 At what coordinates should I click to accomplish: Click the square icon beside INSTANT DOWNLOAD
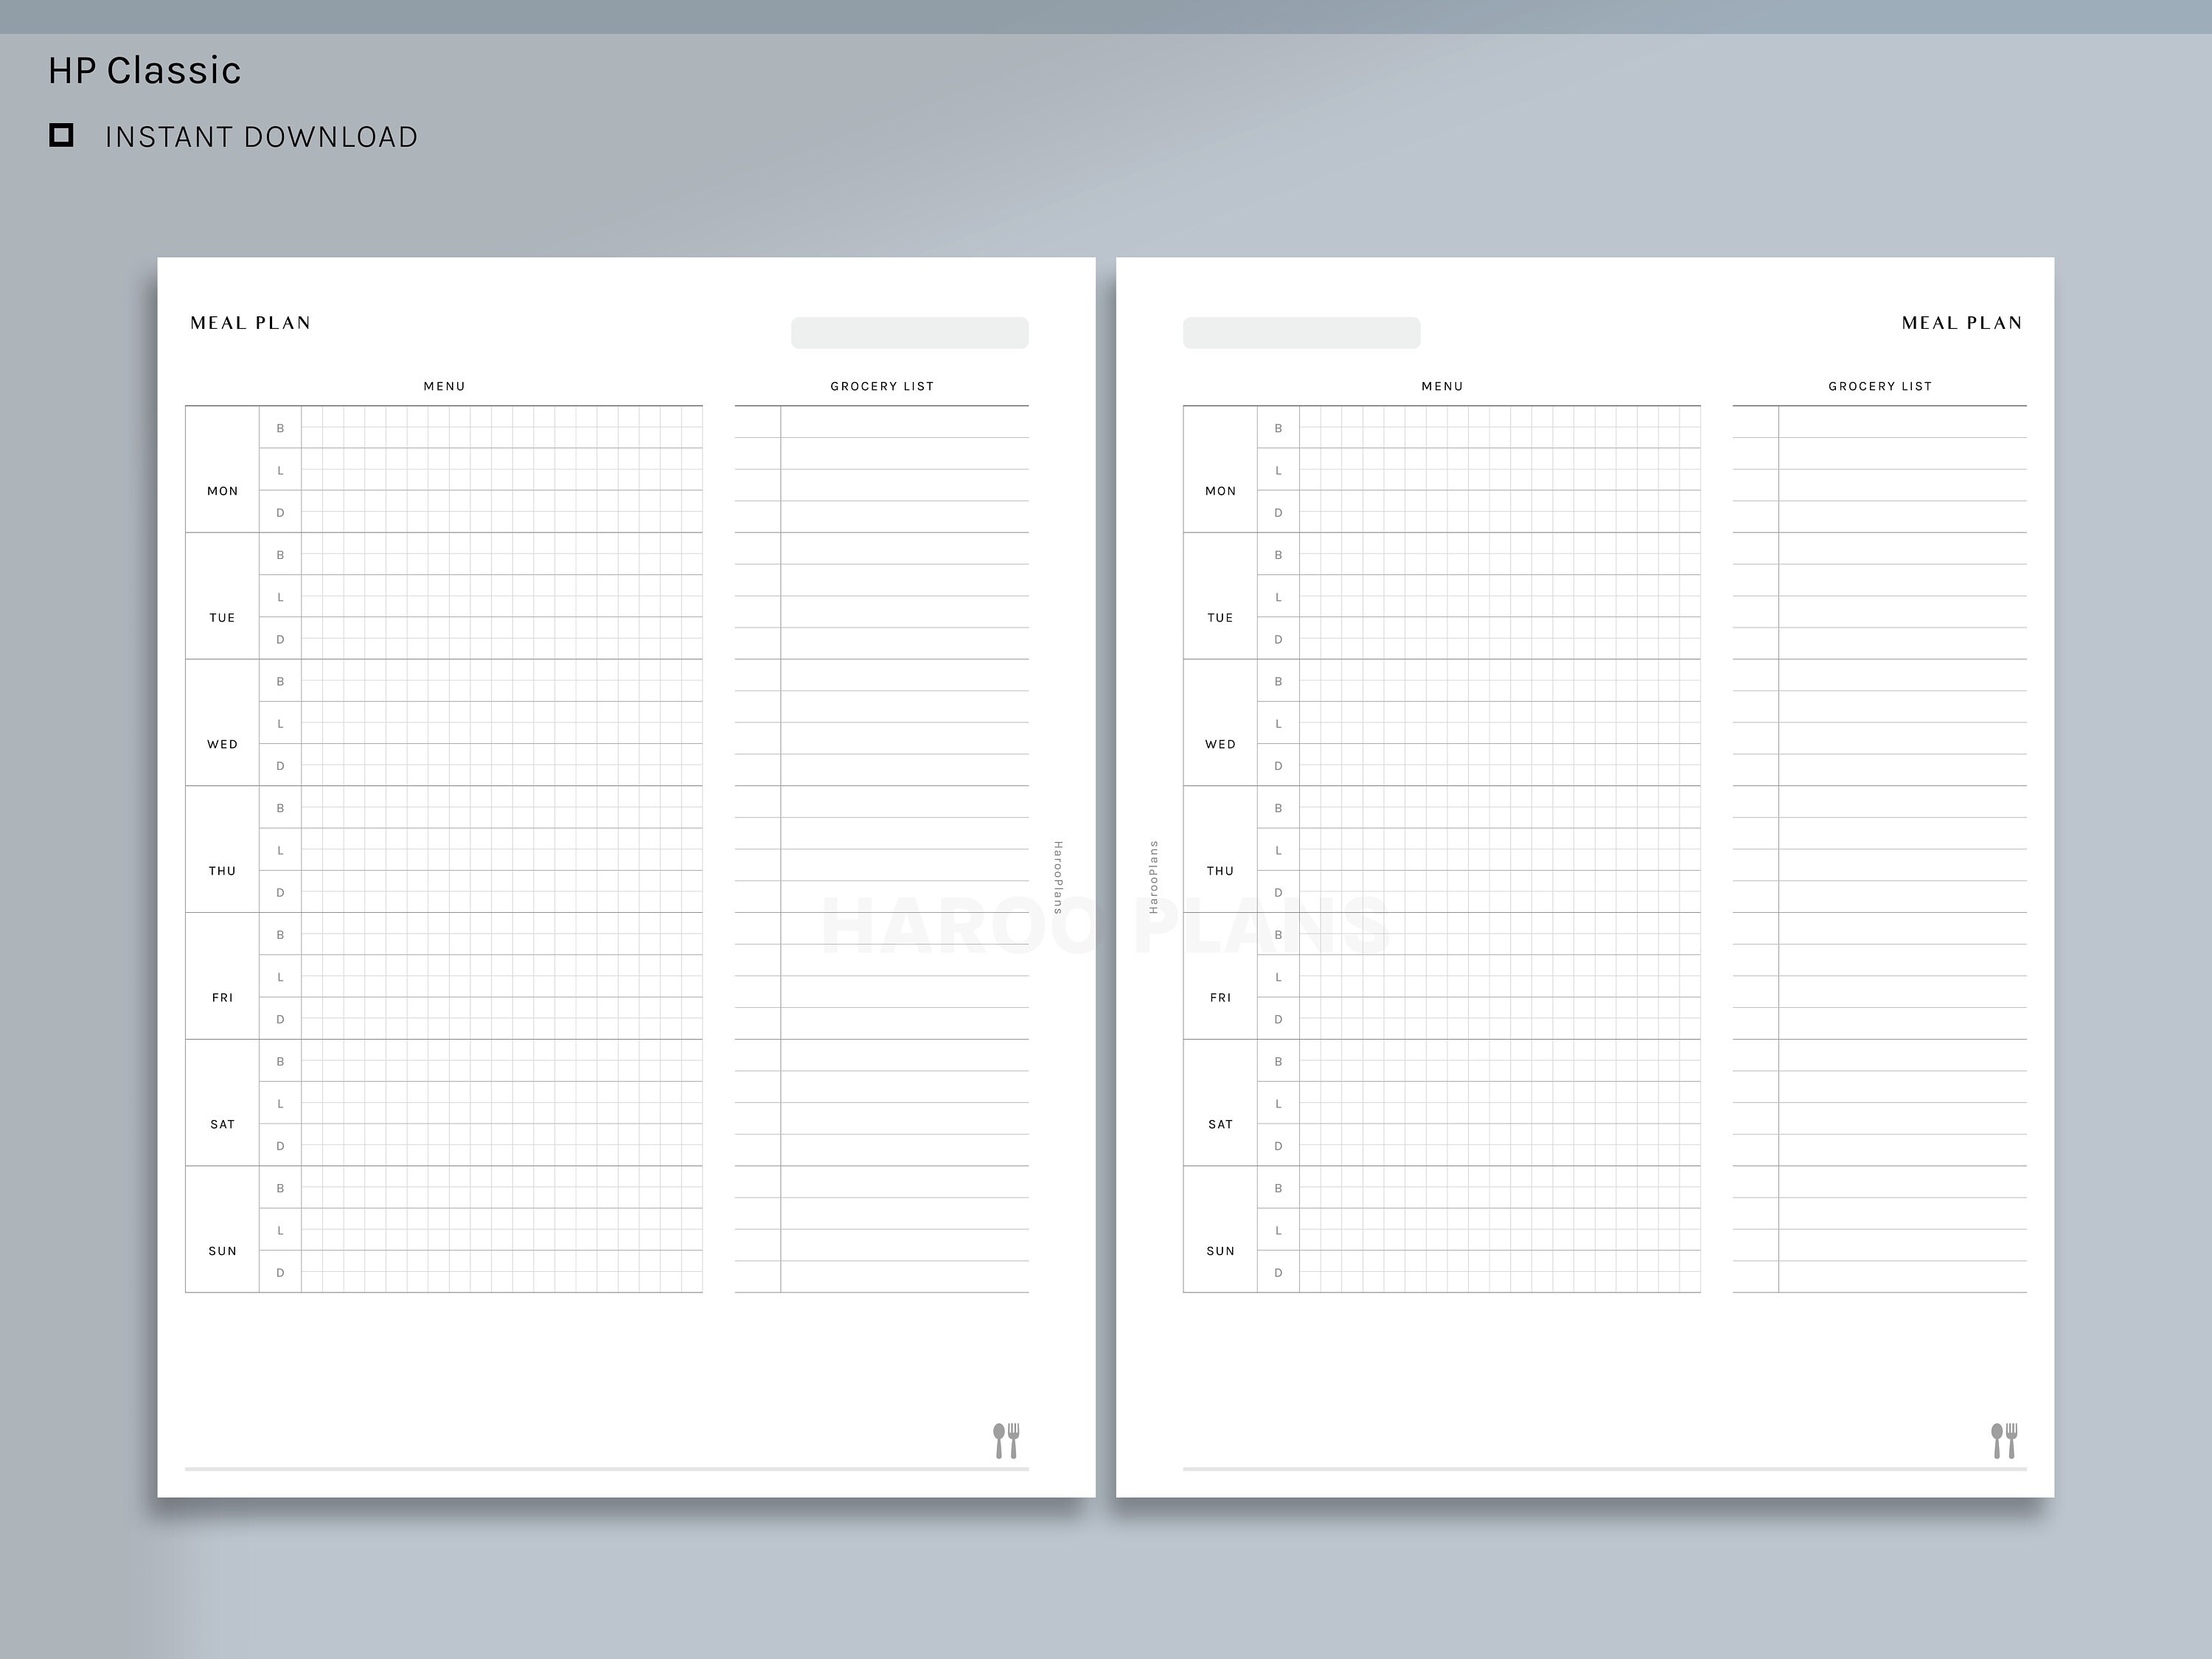click(61, 135)
